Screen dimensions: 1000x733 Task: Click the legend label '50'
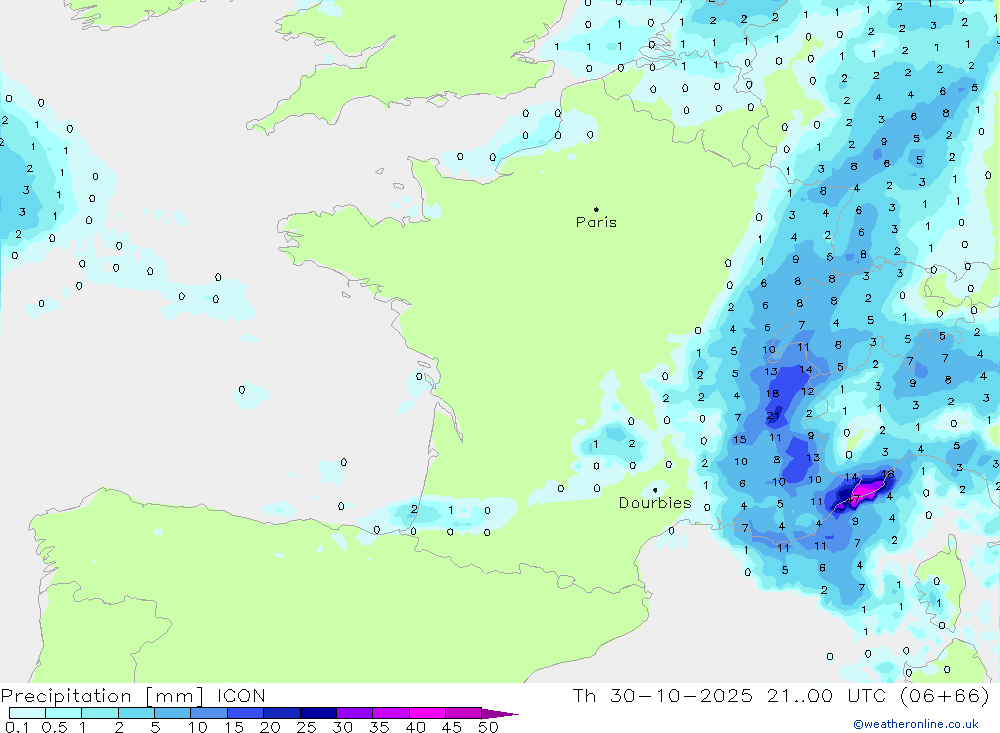click(488, 727)
